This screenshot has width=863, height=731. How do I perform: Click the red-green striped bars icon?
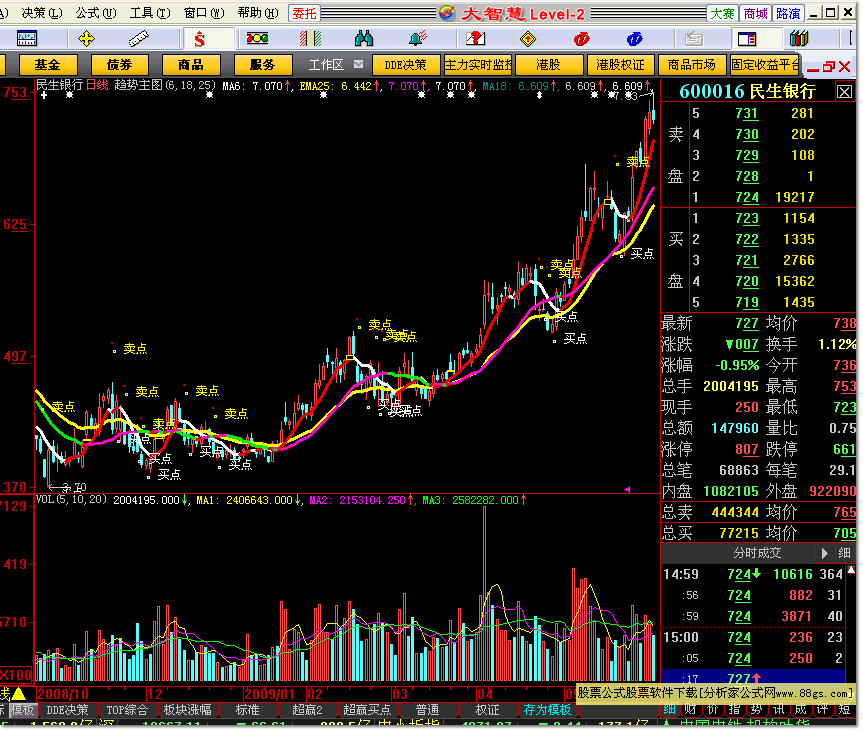coord(310,39)
